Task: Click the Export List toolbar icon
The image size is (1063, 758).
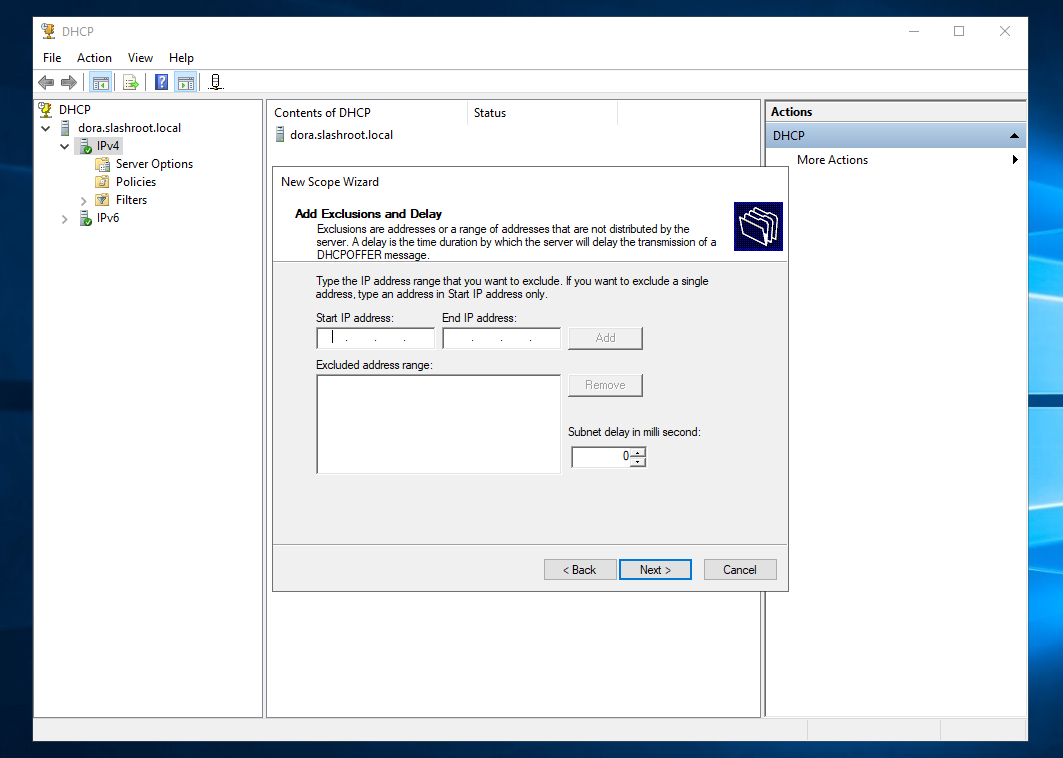Action: [x=130, y=83]
